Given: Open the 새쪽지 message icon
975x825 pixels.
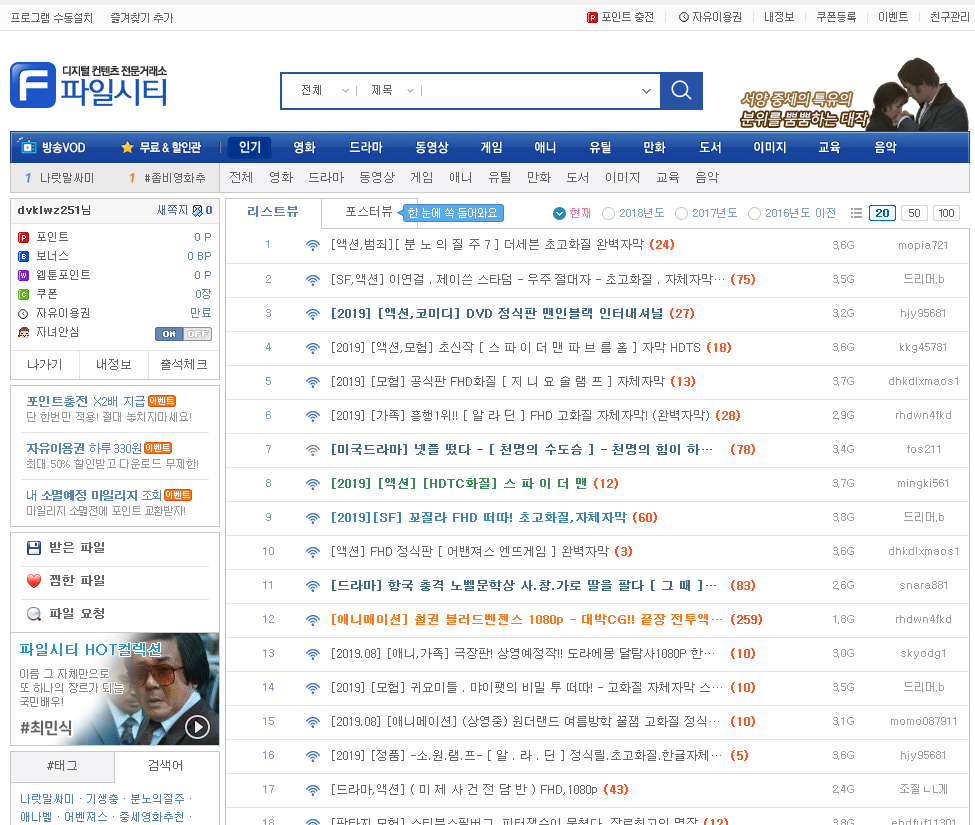Looking at the screenshot, I should [x=197, y=211].
